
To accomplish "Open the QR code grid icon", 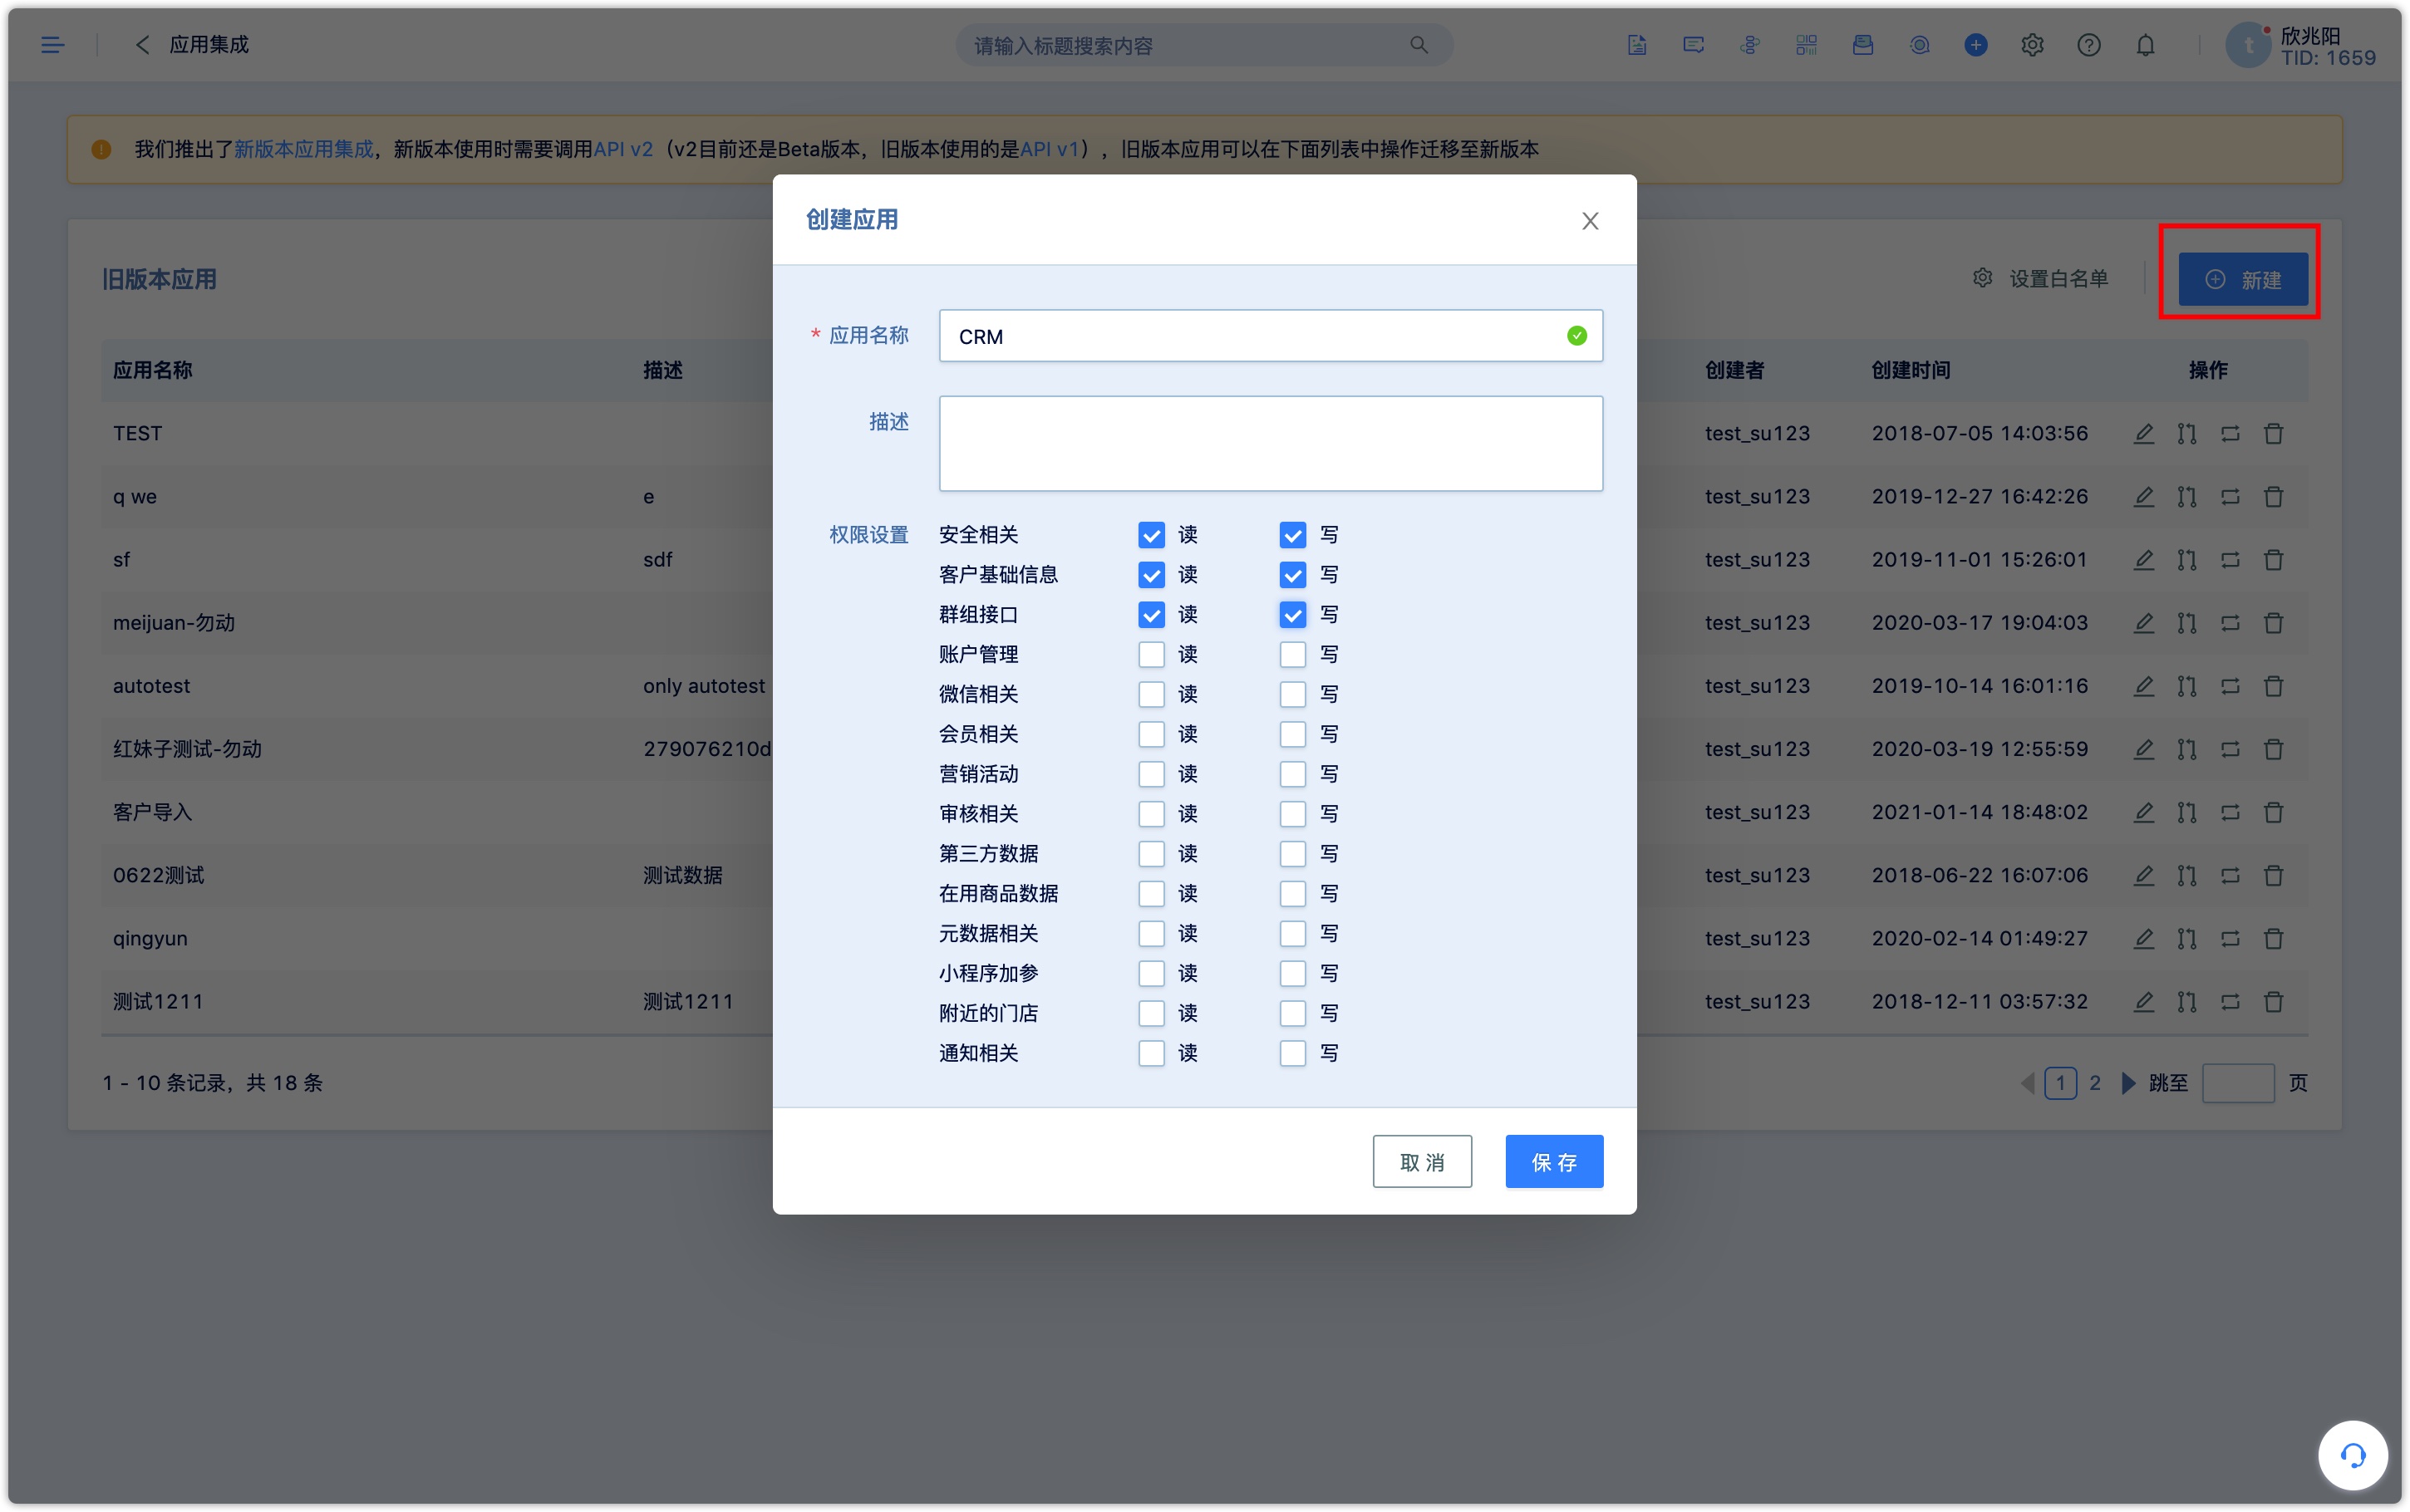I will [x=1806, y=45].
